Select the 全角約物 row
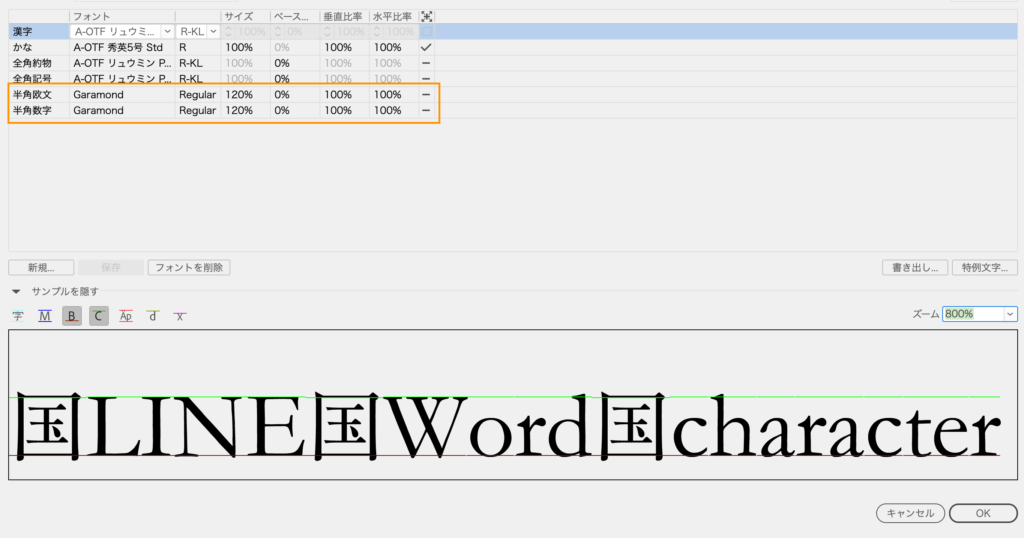 click(x=38, y=63)
